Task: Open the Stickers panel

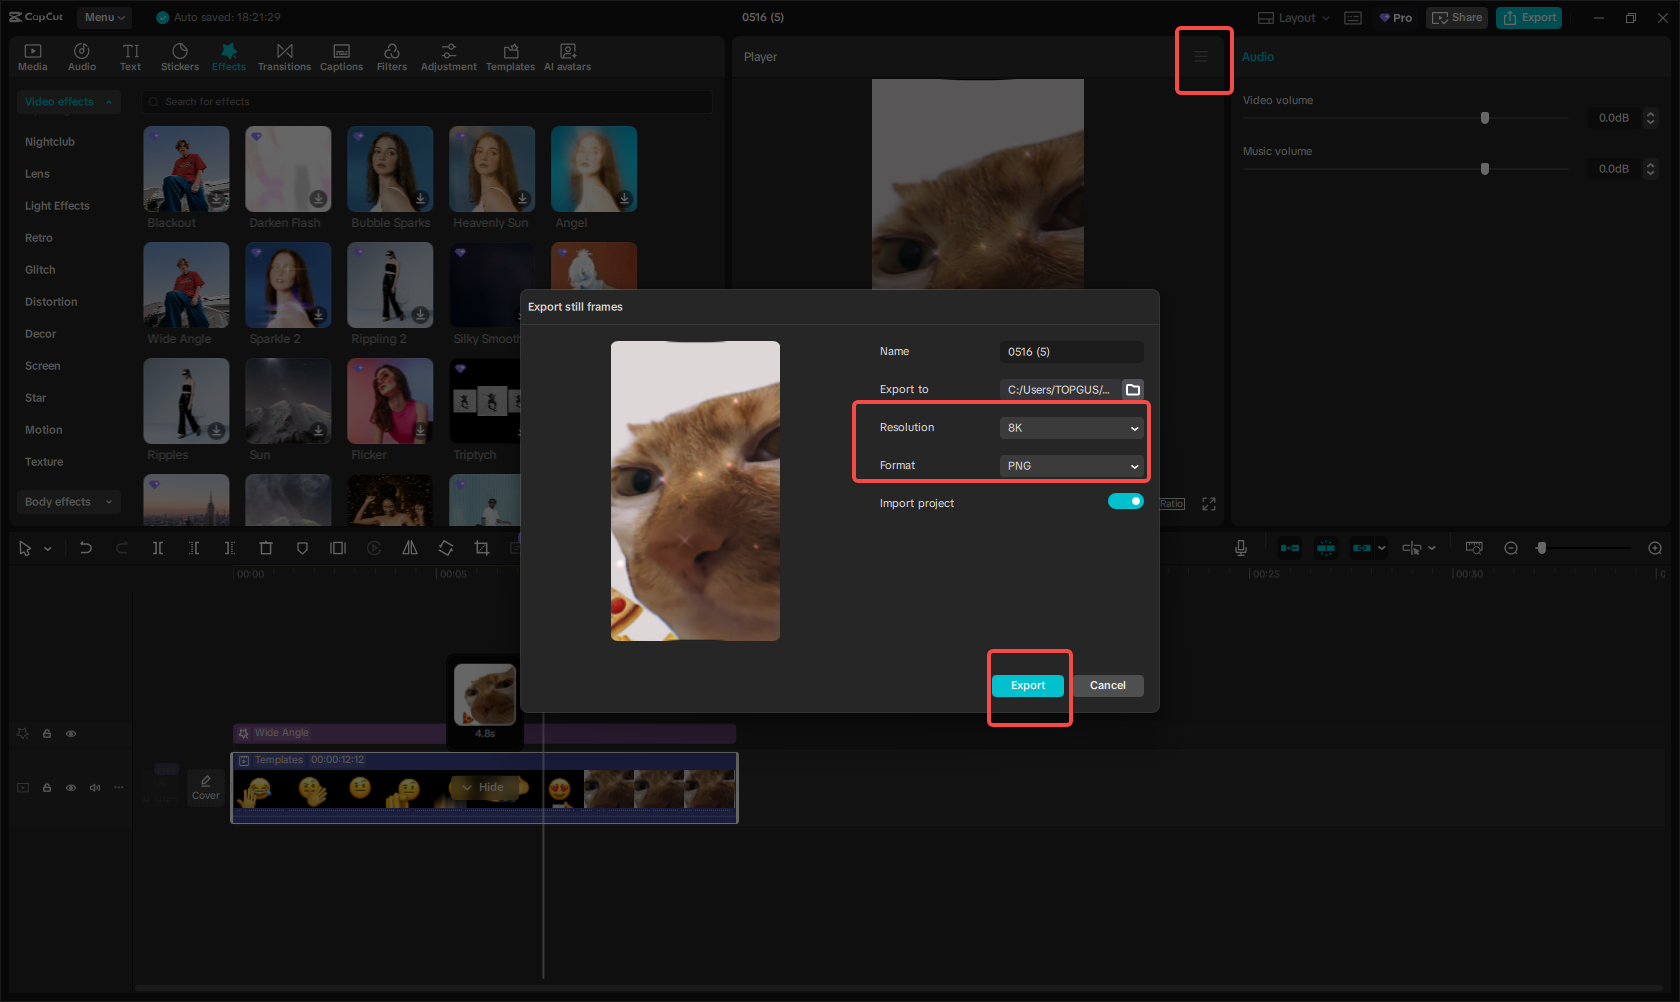Action: [x=180, y=57]
